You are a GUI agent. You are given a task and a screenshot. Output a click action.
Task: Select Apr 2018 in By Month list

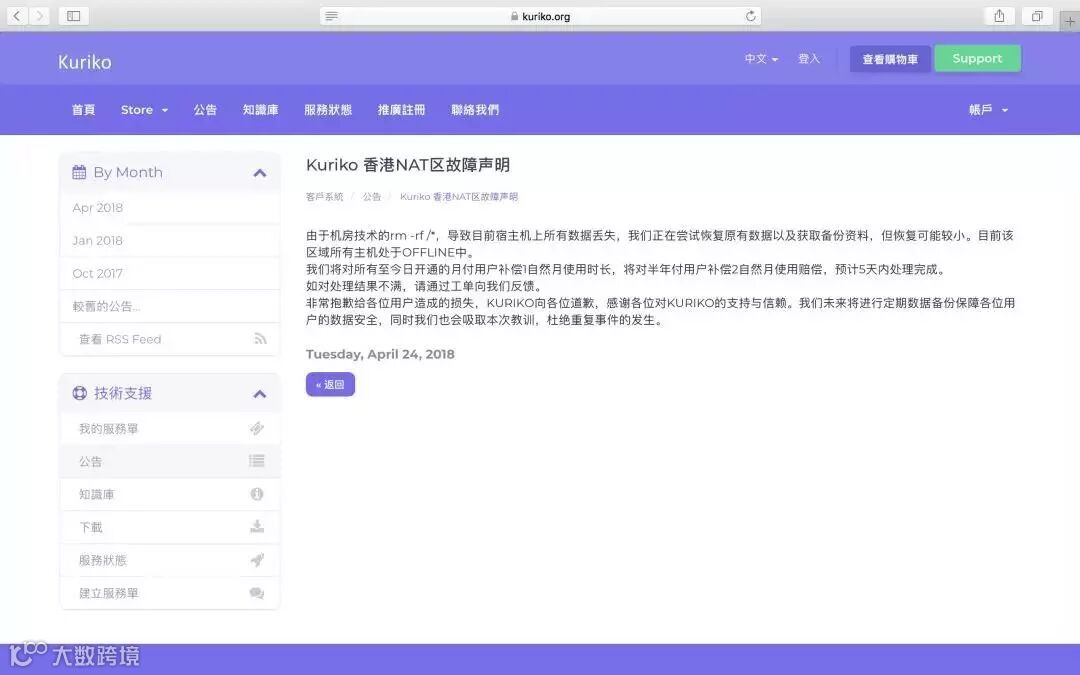[170, 207]
